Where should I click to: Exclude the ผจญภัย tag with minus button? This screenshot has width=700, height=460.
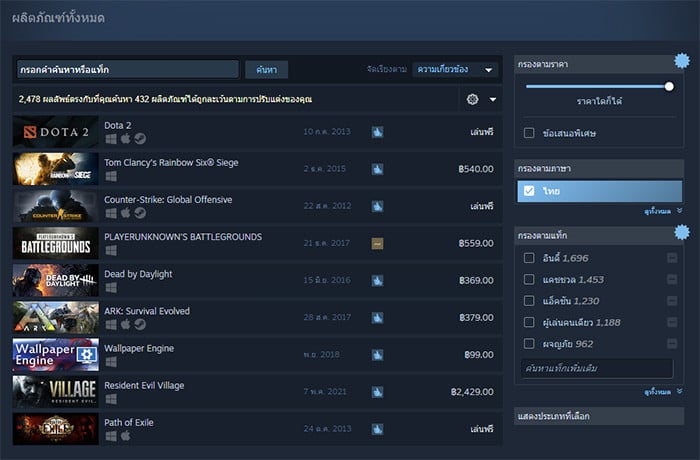[672, 343]
